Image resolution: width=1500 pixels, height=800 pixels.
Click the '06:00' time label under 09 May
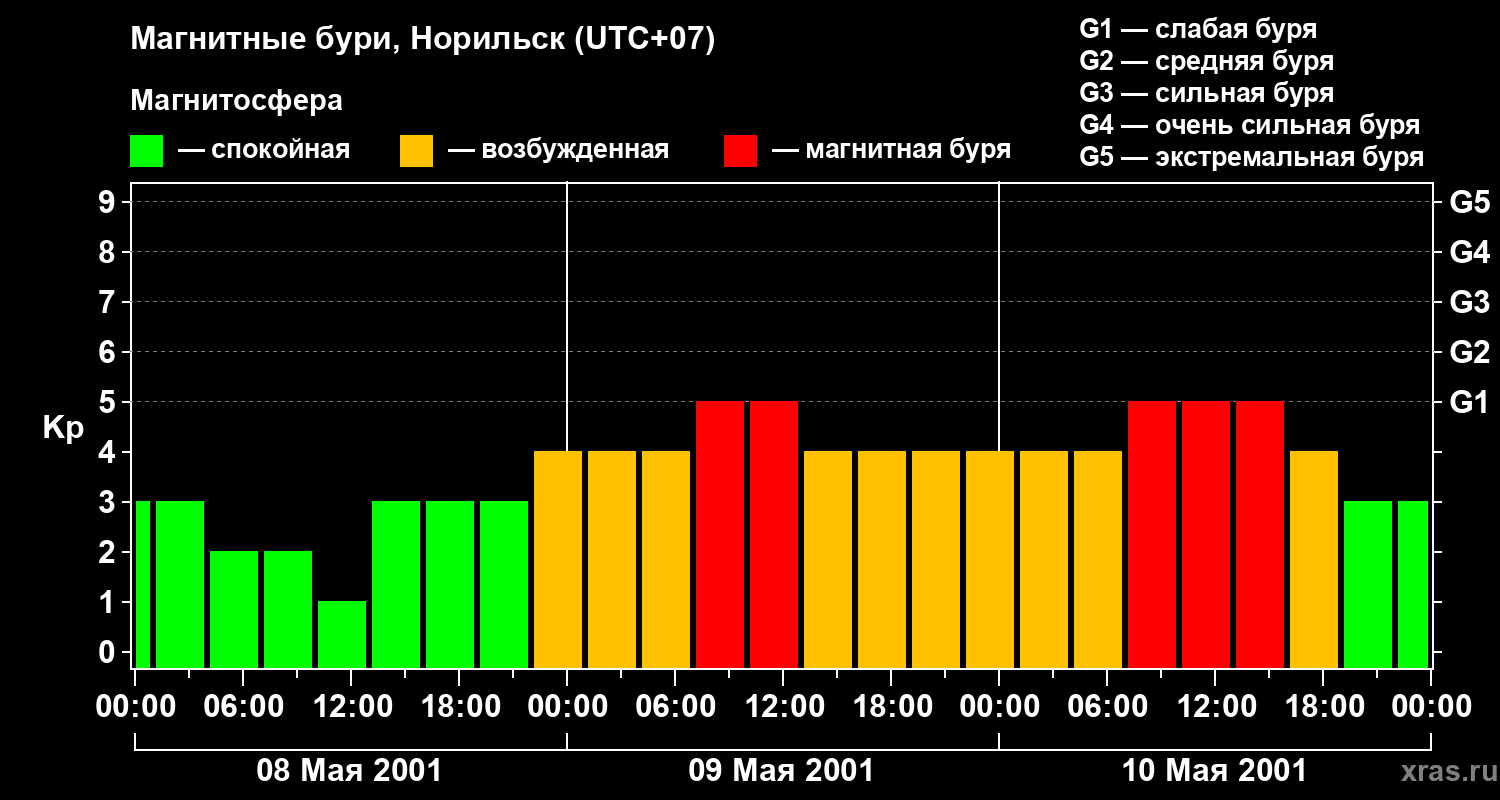tap(675, 707)
